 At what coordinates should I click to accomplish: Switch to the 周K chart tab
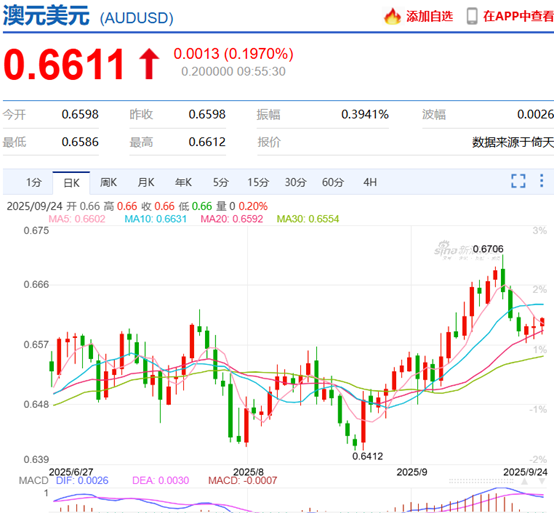coord(108,182)
